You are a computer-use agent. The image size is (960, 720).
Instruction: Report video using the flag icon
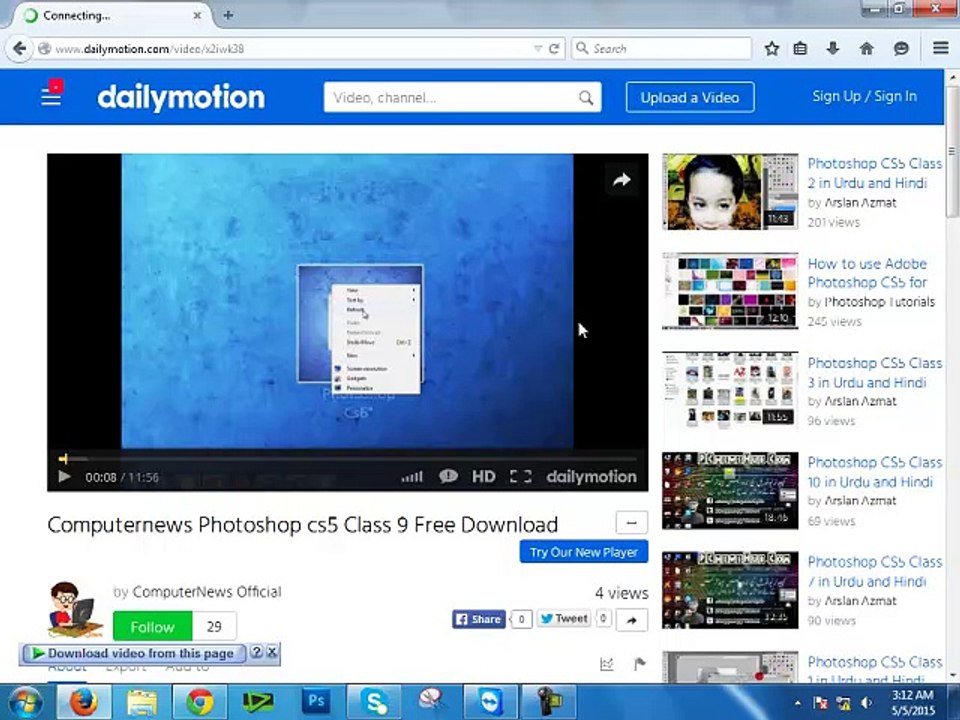pyautogui.click(x=640, y=664)
